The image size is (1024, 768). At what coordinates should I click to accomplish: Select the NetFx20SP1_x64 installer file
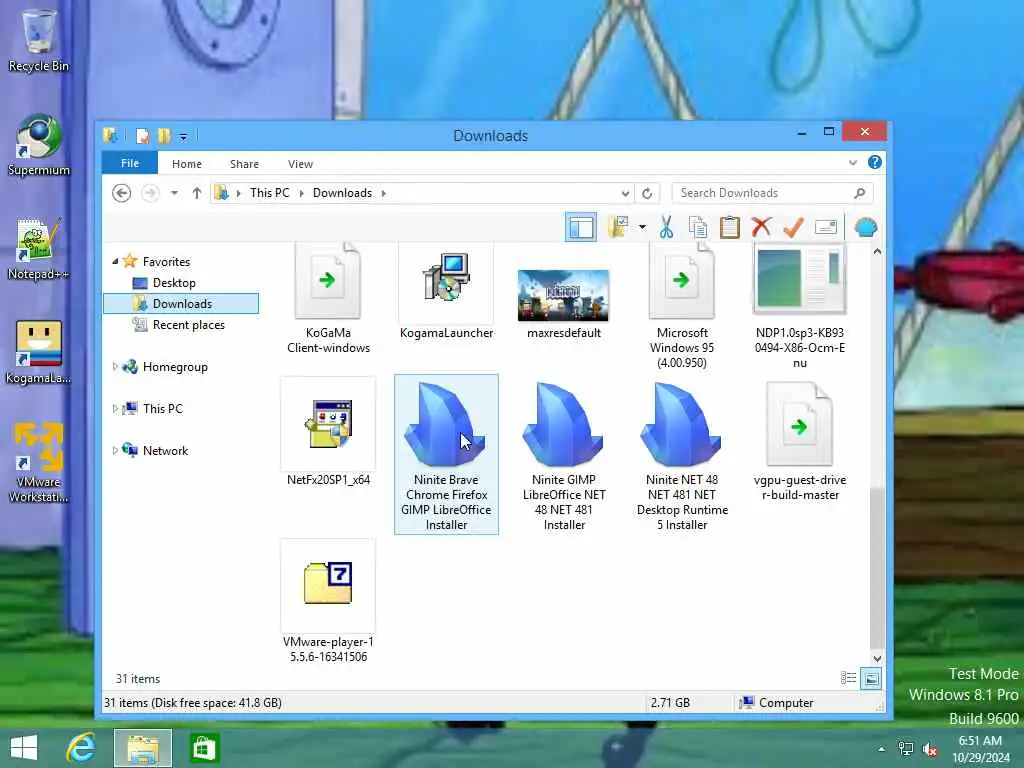tap(328, 432)
